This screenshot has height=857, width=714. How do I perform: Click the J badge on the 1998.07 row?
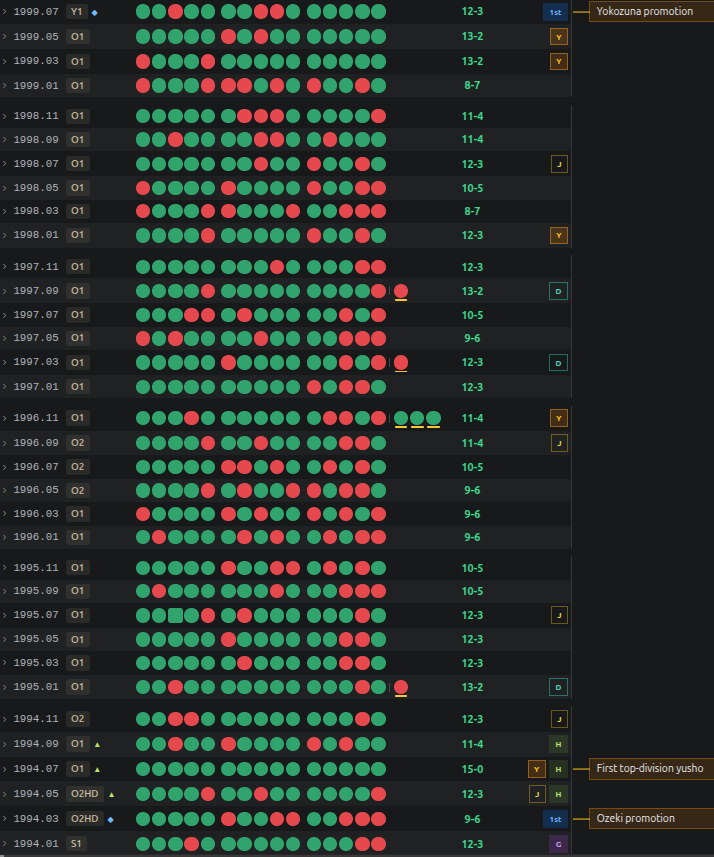(x=559, y=164)
